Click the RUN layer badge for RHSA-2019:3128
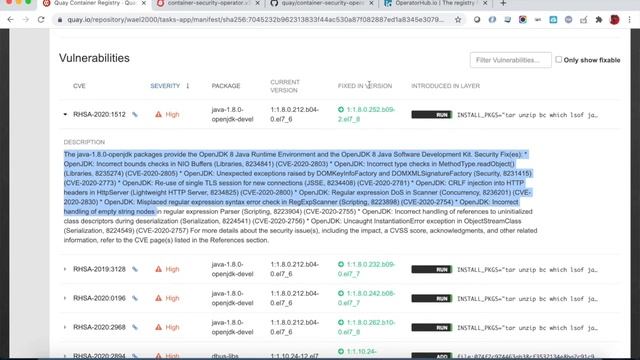 pos(431,269)
